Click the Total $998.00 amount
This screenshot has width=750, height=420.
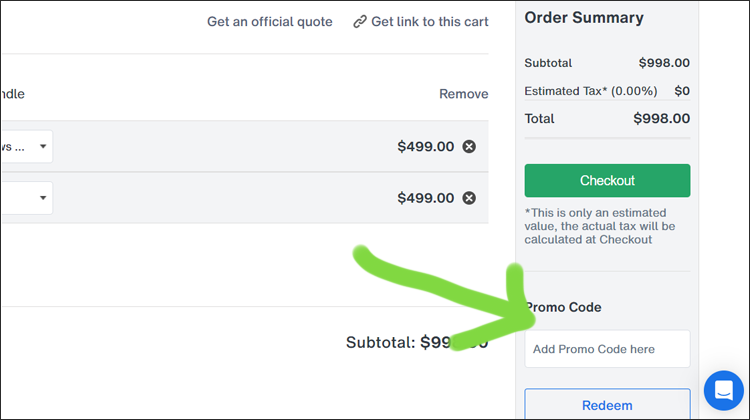(661, 118)
